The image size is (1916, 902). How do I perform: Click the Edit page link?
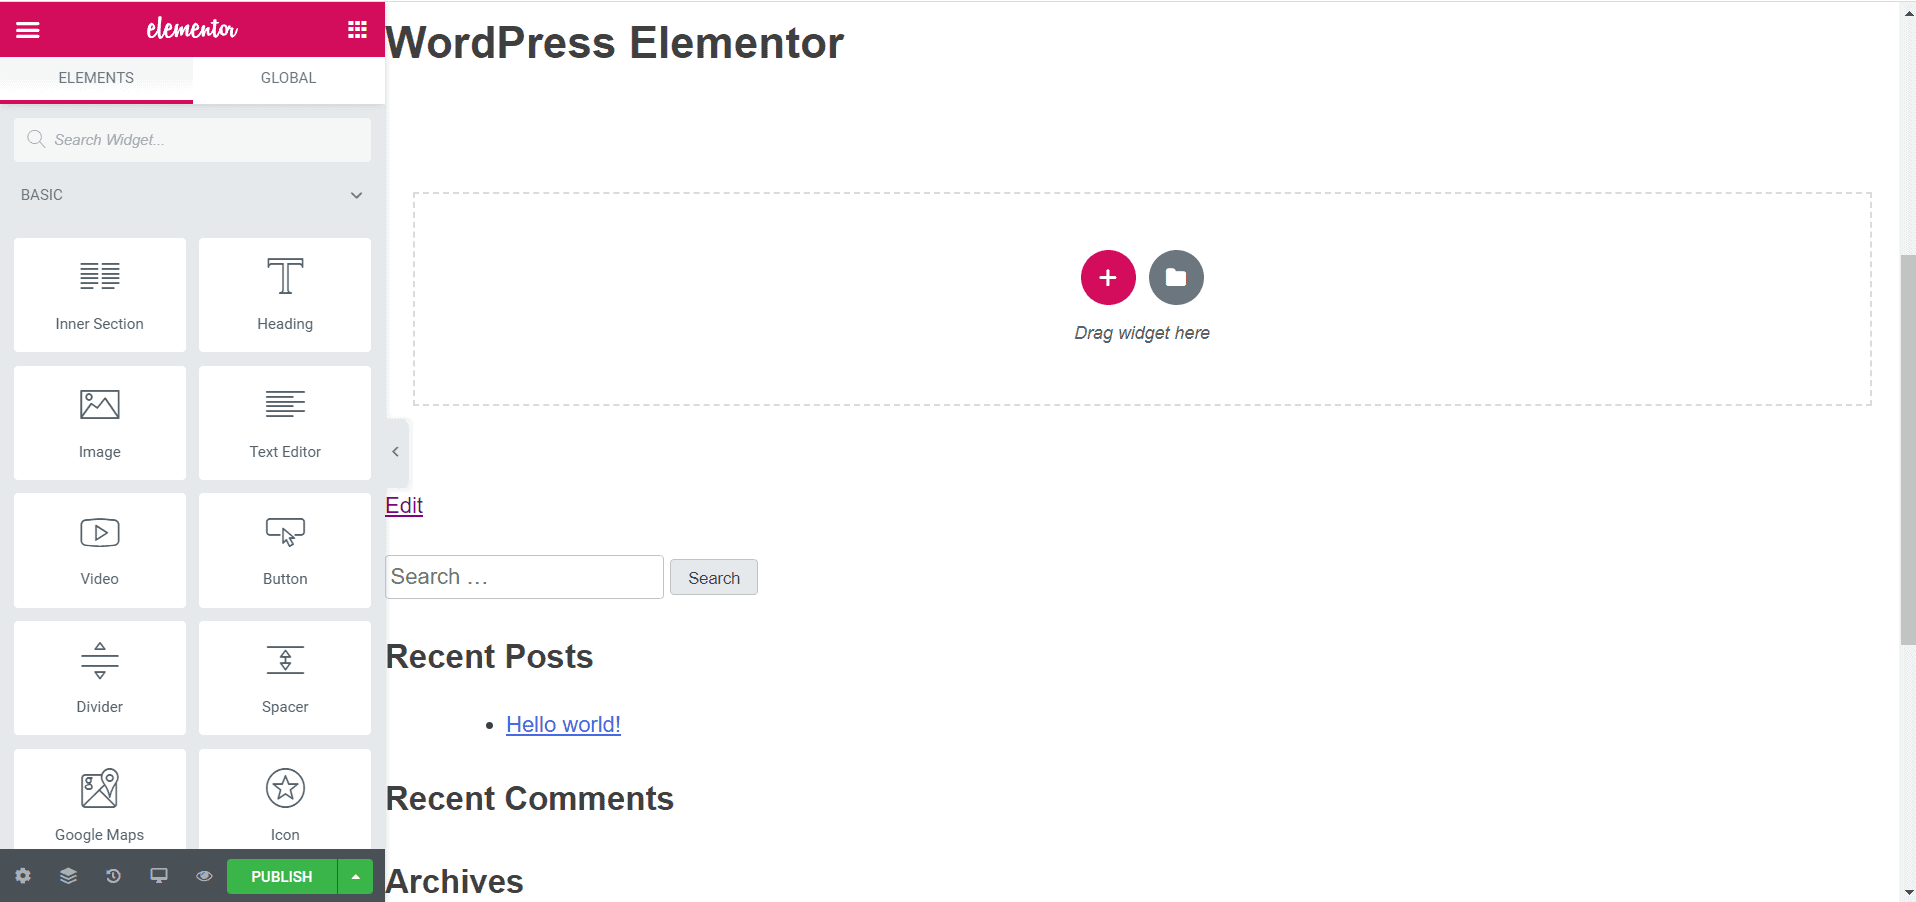click(x=404, y=505)
